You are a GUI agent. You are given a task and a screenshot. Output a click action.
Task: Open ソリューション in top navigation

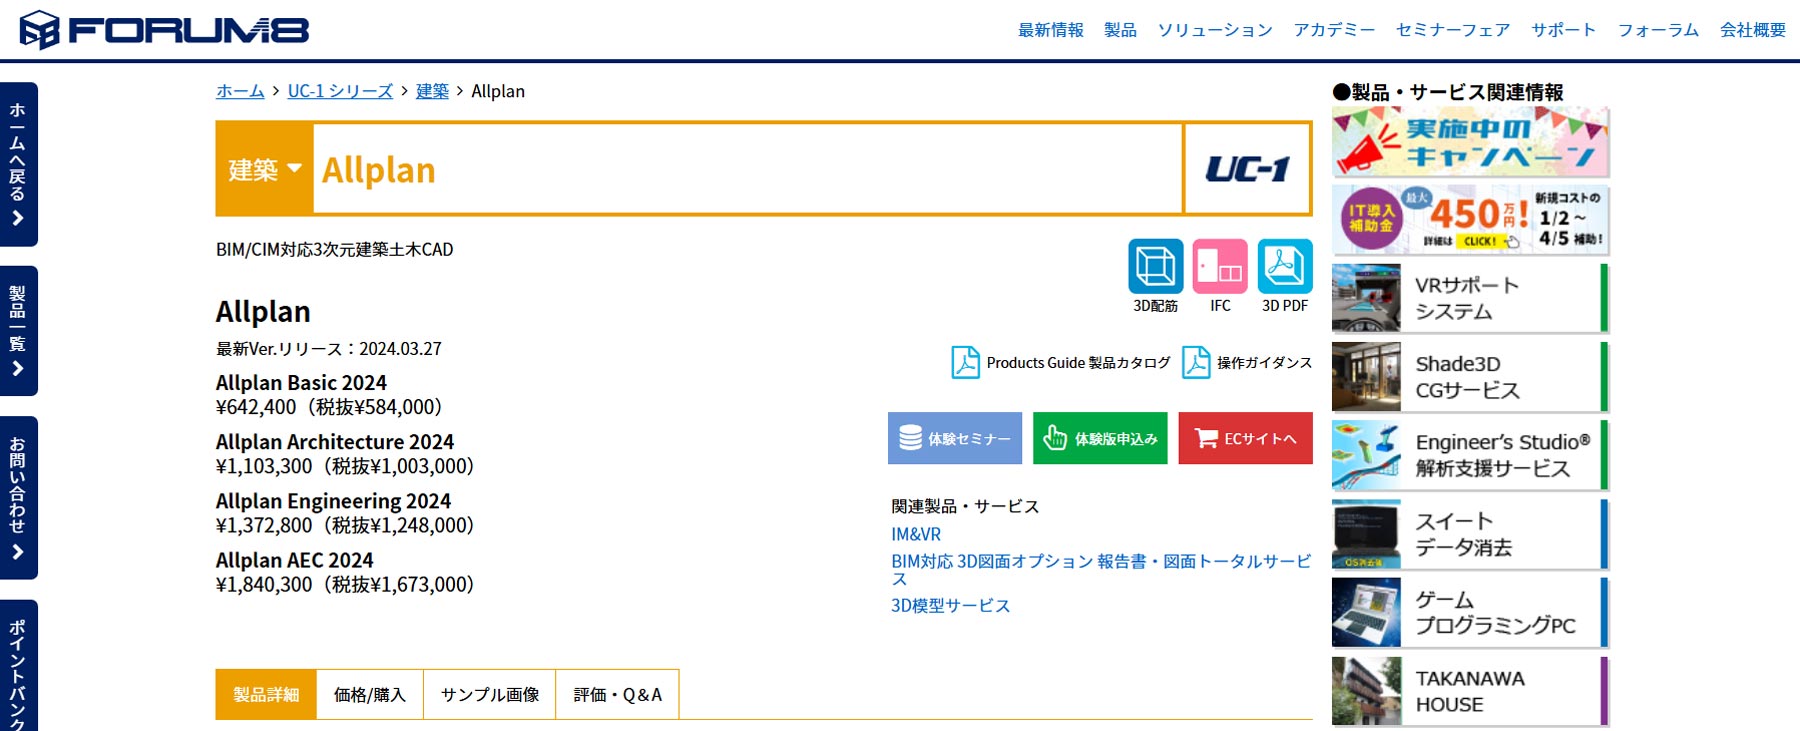(1215, 30)
